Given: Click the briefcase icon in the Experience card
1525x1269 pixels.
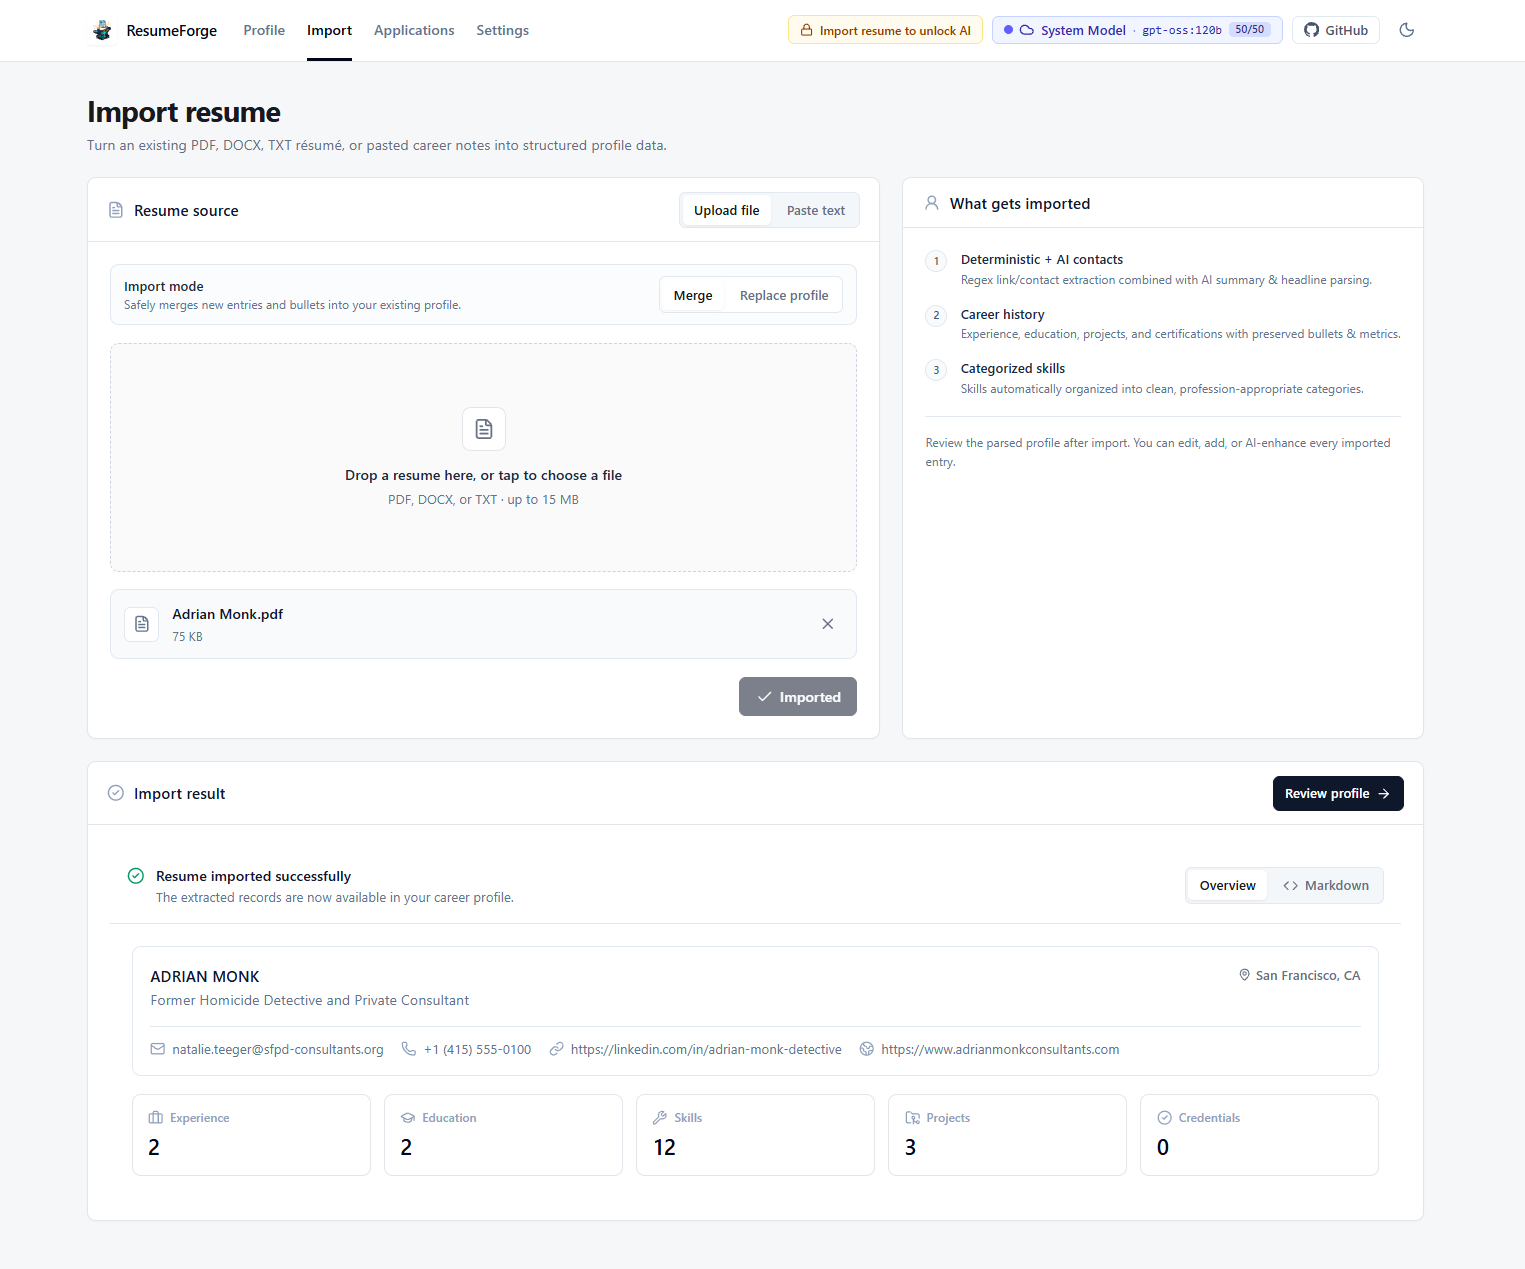Looking at the screenshot, I should [x=156, y=1118].
